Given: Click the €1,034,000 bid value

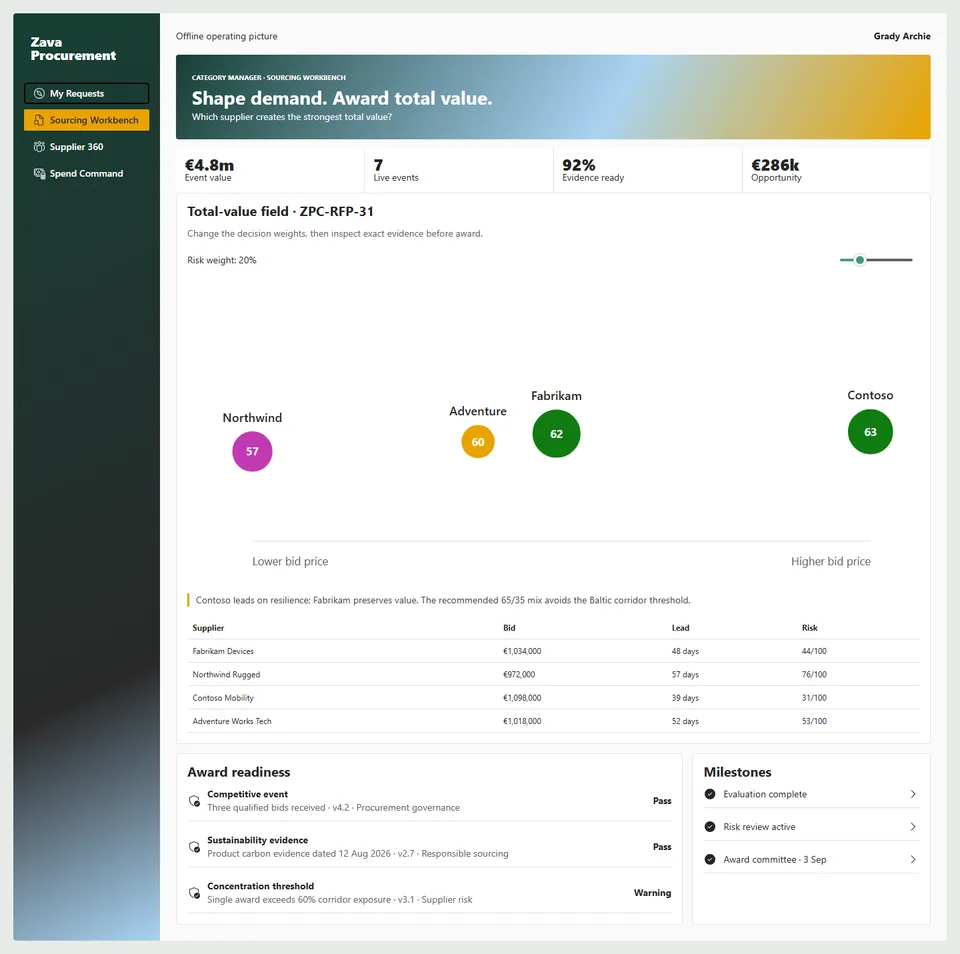Looking at the screenshot, I should pyautogui.click(x=522, y=651).
